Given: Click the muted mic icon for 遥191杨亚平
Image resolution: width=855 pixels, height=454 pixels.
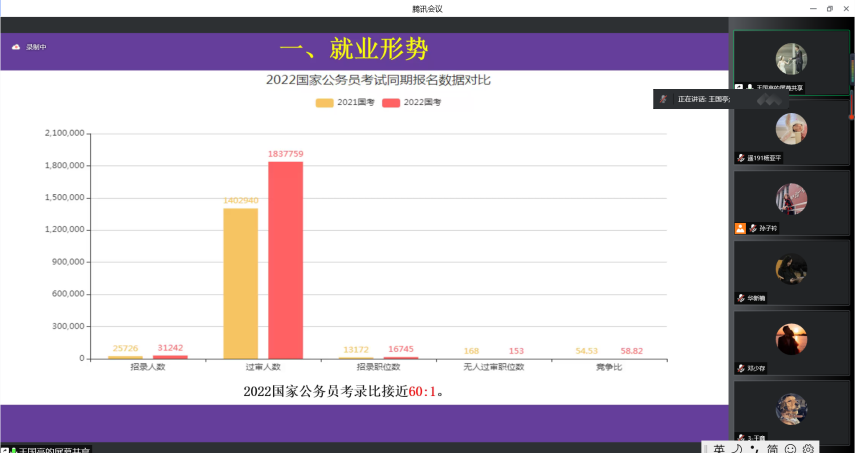Looking at the screenshot, I should pos(741,158).
